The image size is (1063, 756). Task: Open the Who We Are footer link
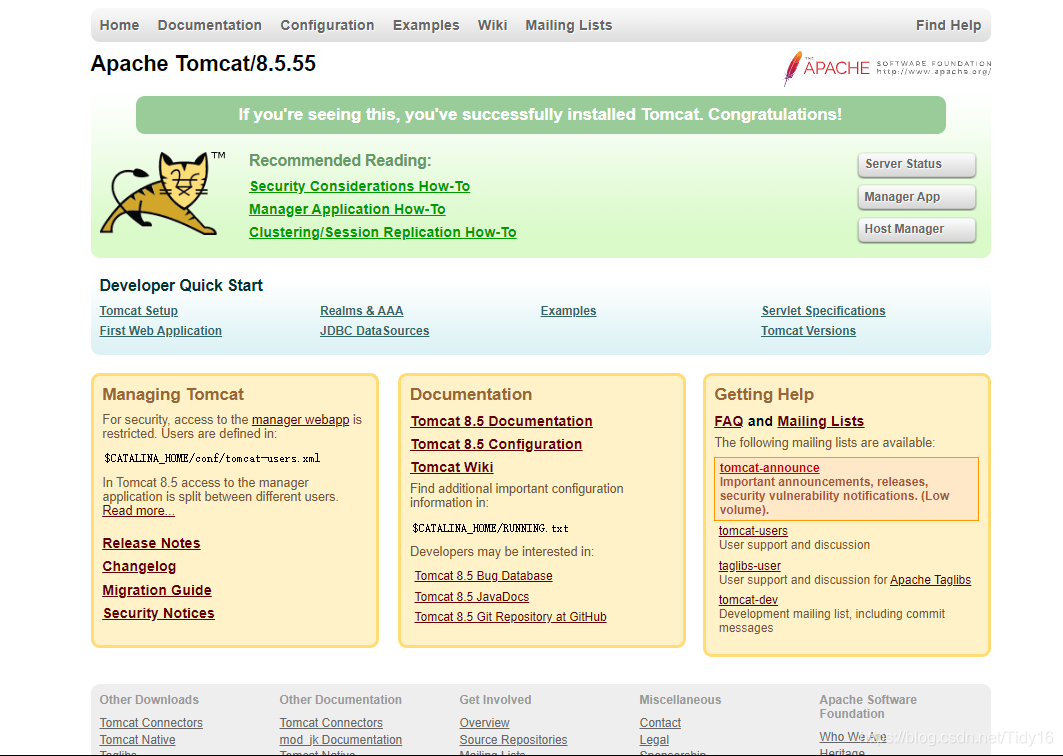click(x=853, y=737)
